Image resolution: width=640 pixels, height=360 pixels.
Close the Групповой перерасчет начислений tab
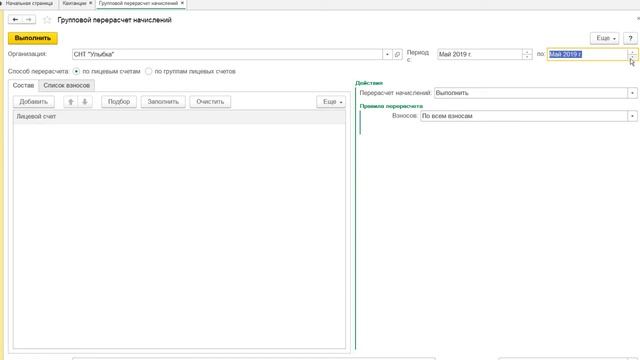click(x=182, y=3)
